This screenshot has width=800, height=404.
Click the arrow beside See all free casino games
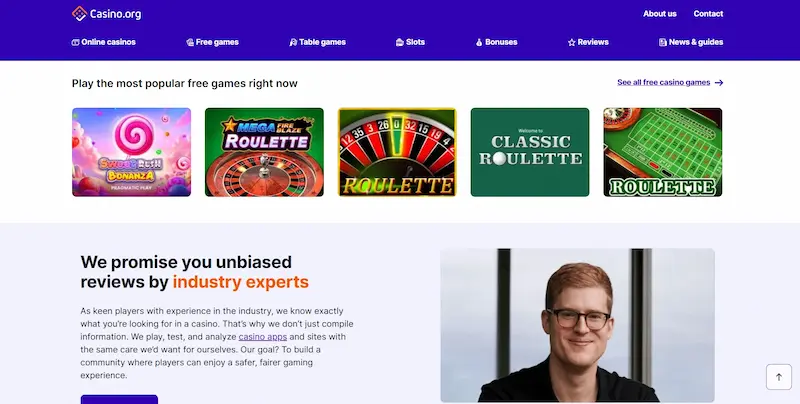[x=719, y=83]
